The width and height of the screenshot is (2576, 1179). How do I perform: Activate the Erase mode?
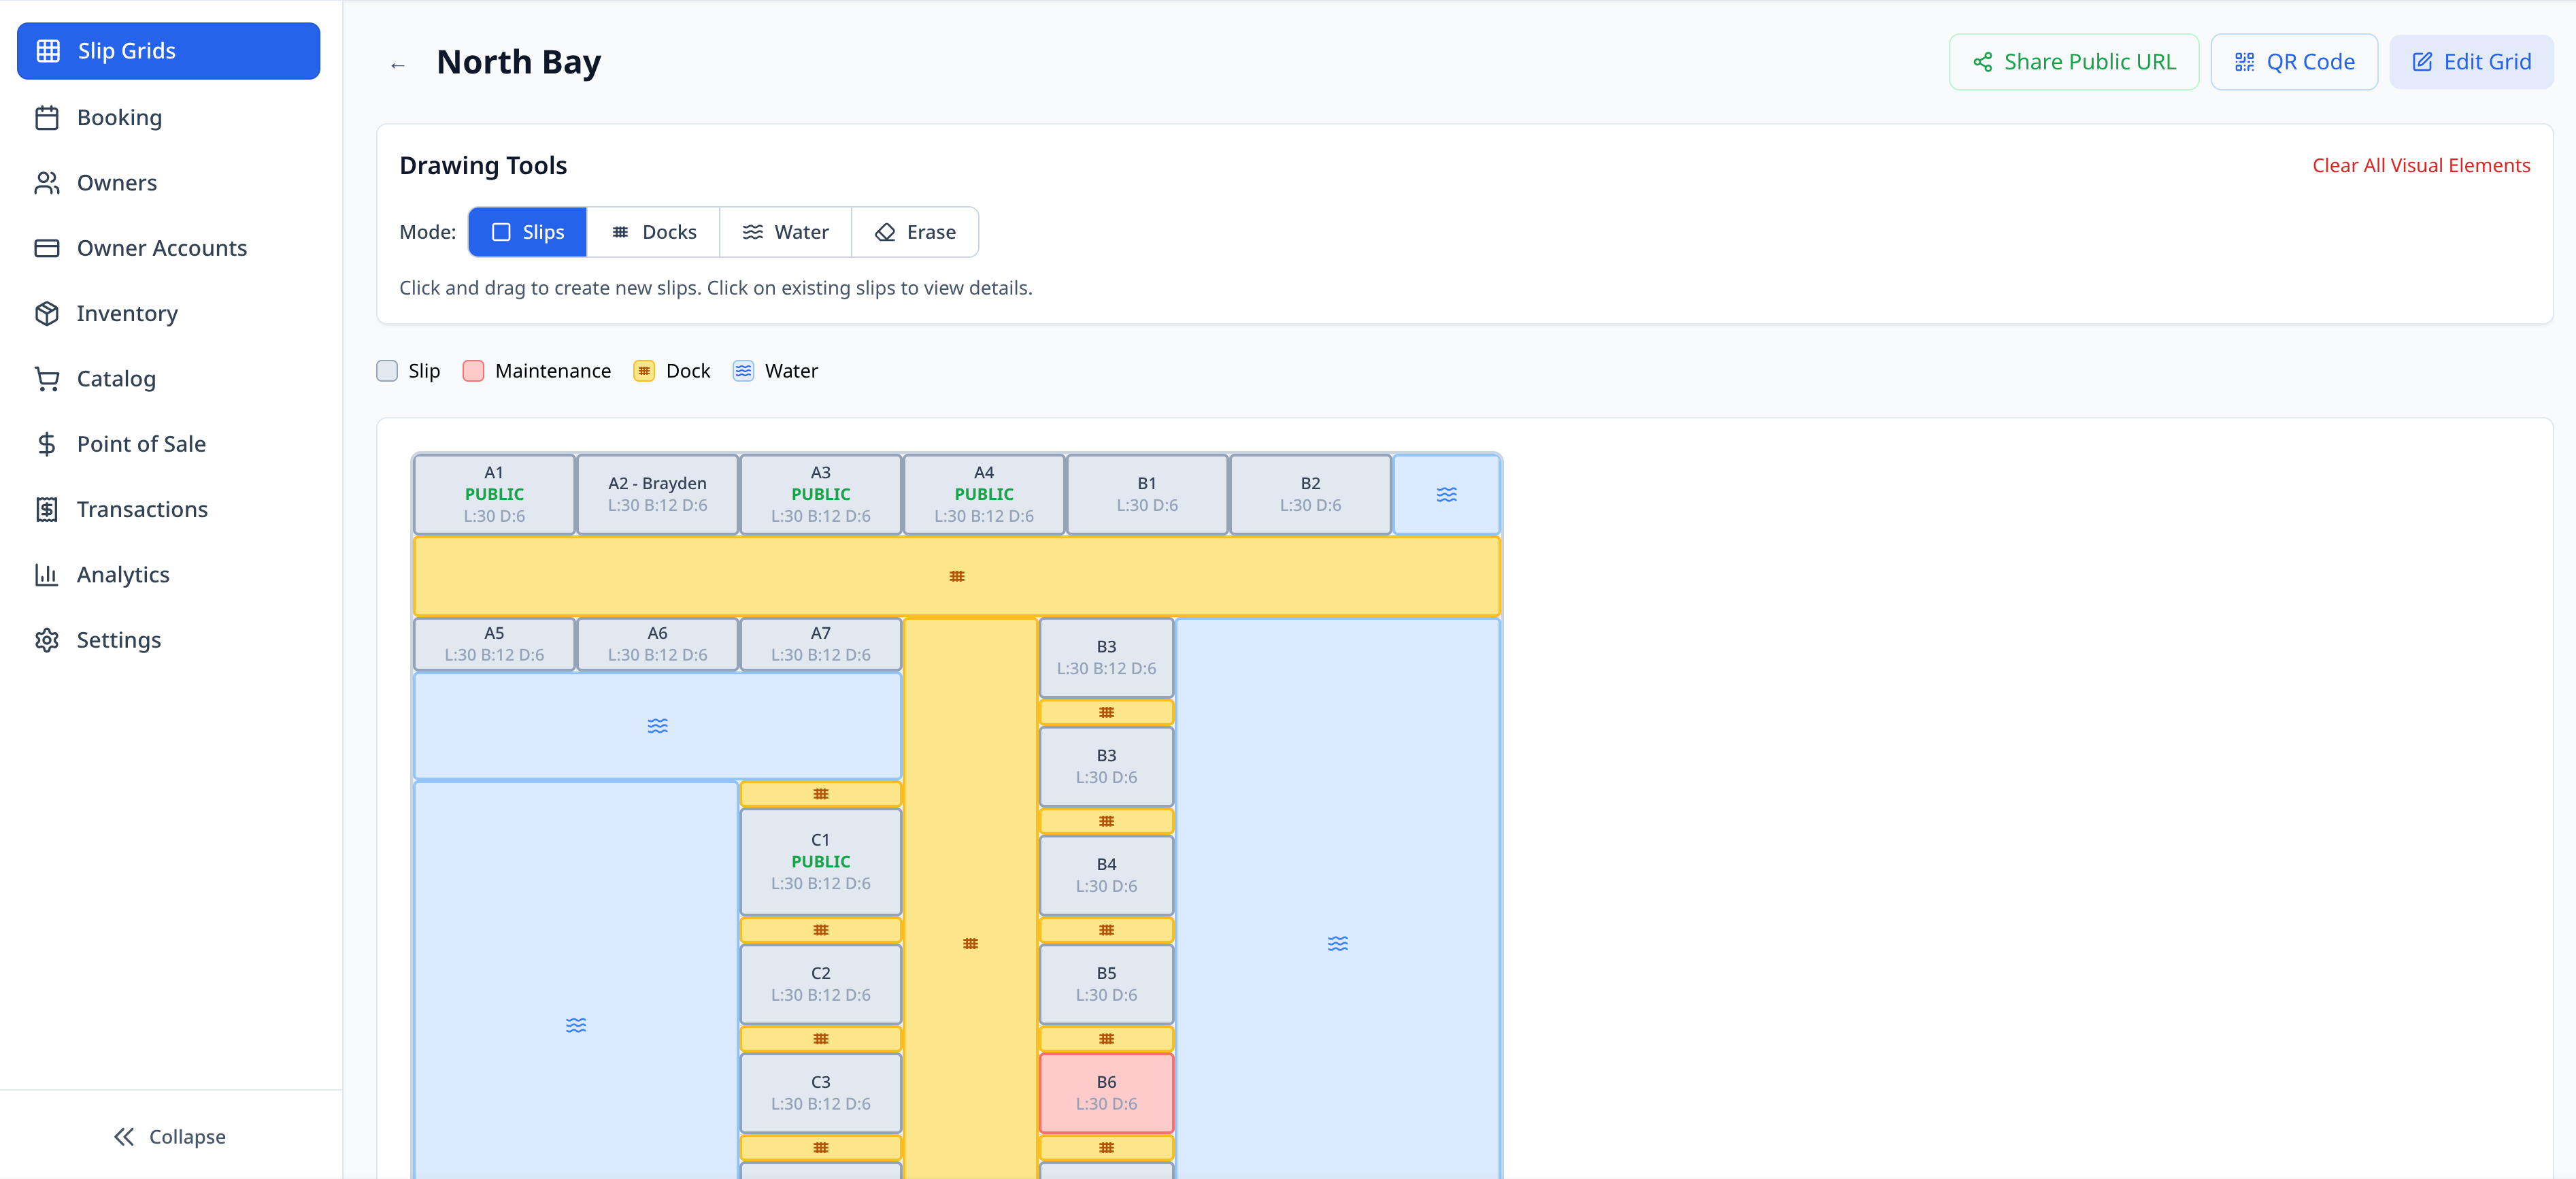[x=915, y=231]
